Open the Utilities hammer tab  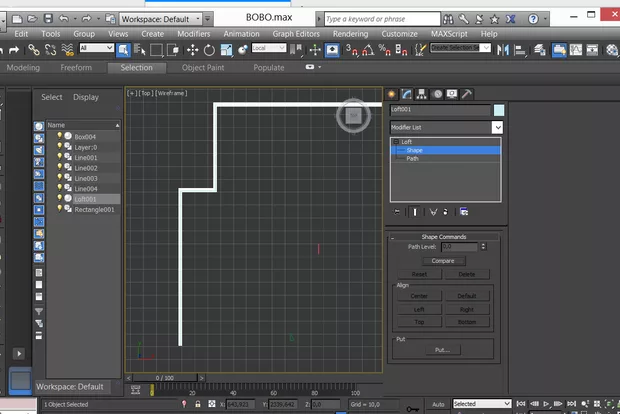click(466, 93)
